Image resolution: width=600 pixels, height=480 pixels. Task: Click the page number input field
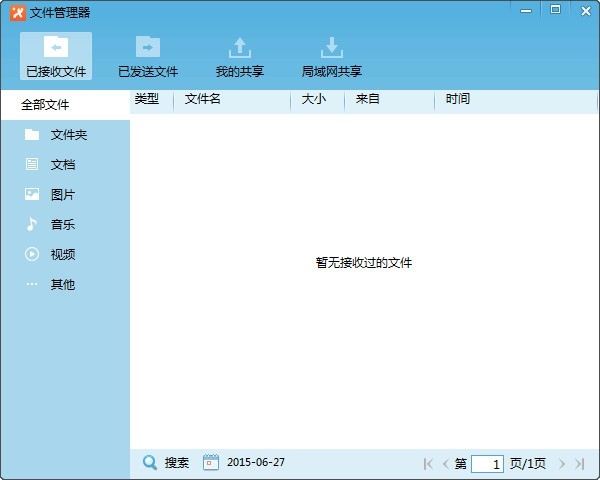pos(487,464)
